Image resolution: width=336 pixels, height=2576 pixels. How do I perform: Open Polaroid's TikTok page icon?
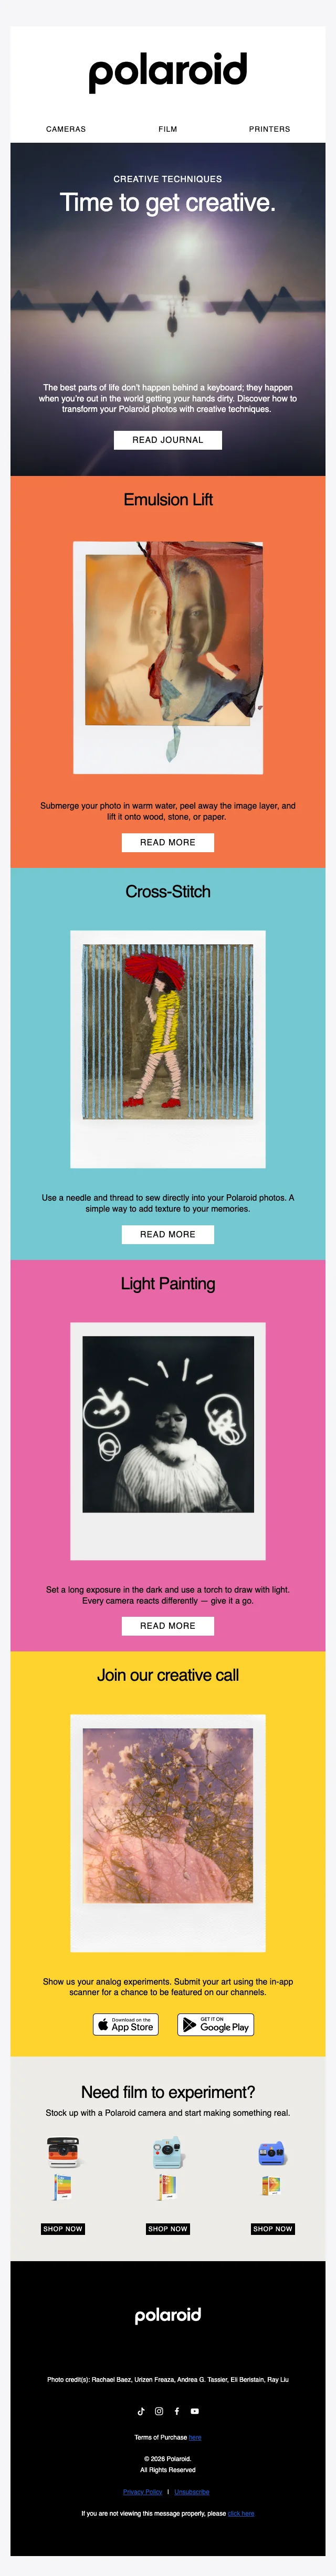pos(141,2411)
